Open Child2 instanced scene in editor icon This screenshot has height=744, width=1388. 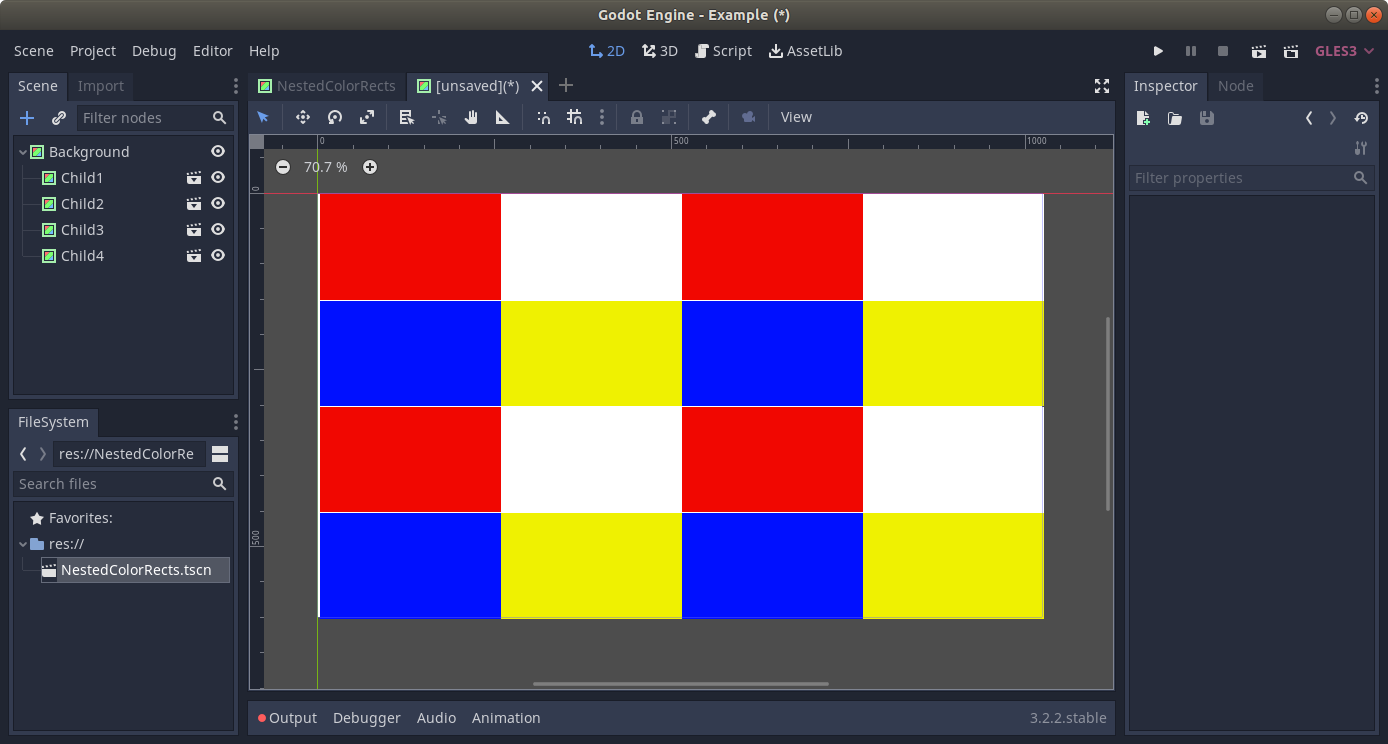[x=194, y=203]
